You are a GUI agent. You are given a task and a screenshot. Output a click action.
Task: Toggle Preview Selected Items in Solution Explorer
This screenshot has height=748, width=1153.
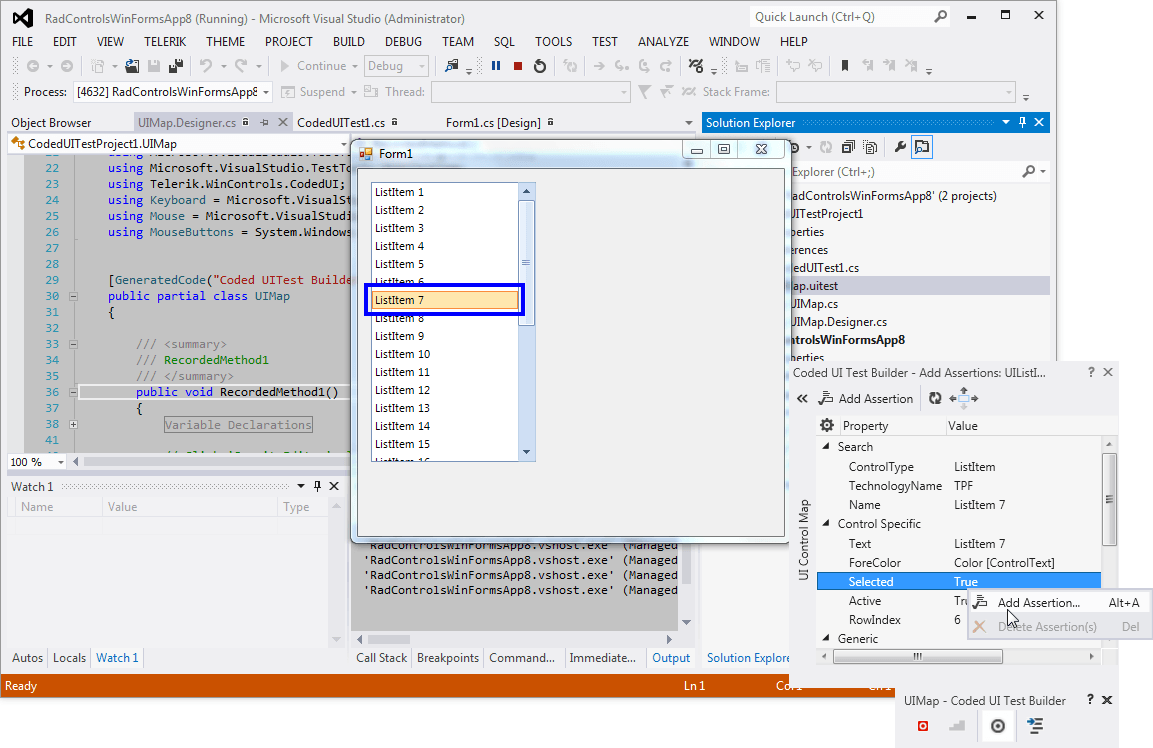pyautogui.click(x=922, y=147)
